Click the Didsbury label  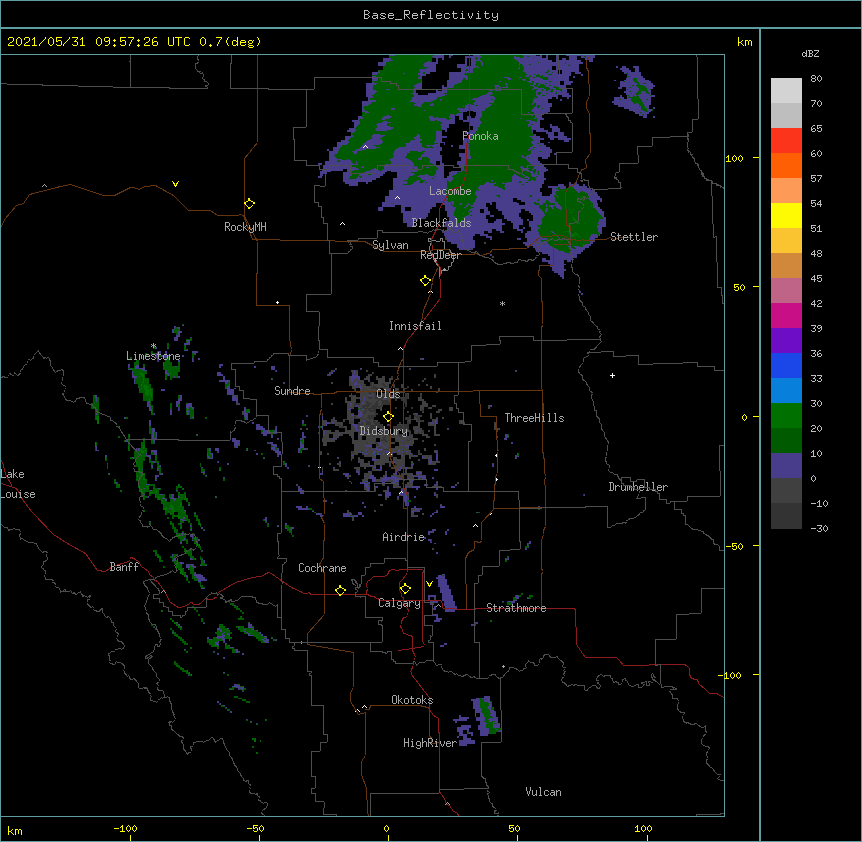pos(384,431)
